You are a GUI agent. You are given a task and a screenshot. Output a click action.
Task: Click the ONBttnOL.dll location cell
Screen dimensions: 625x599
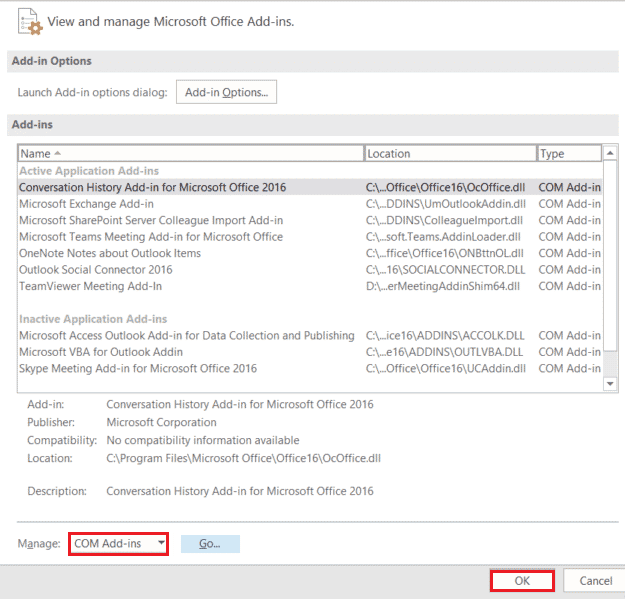point(444,253)
